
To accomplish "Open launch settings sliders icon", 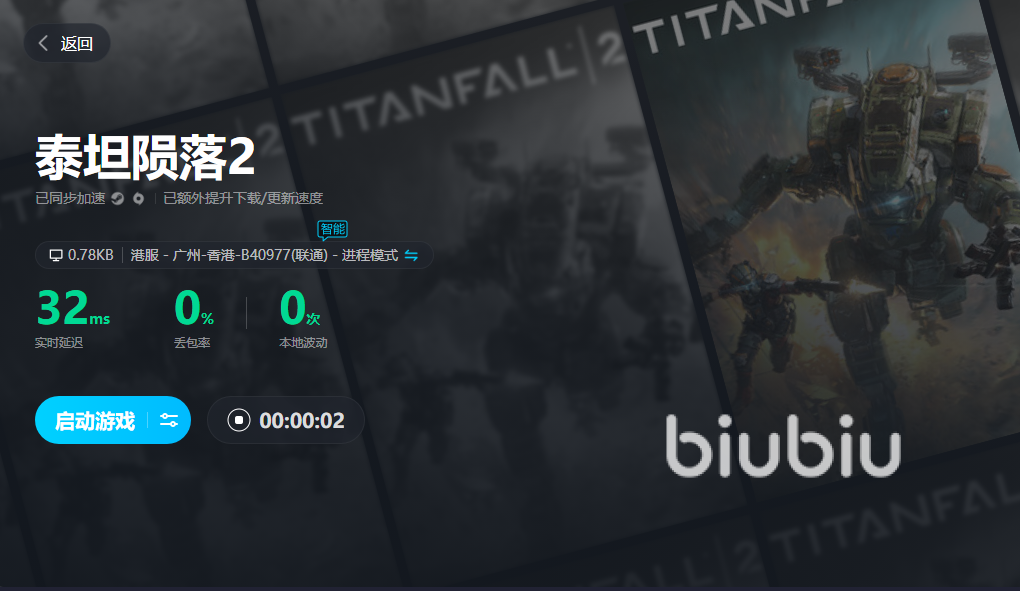I will click(169, 420).
